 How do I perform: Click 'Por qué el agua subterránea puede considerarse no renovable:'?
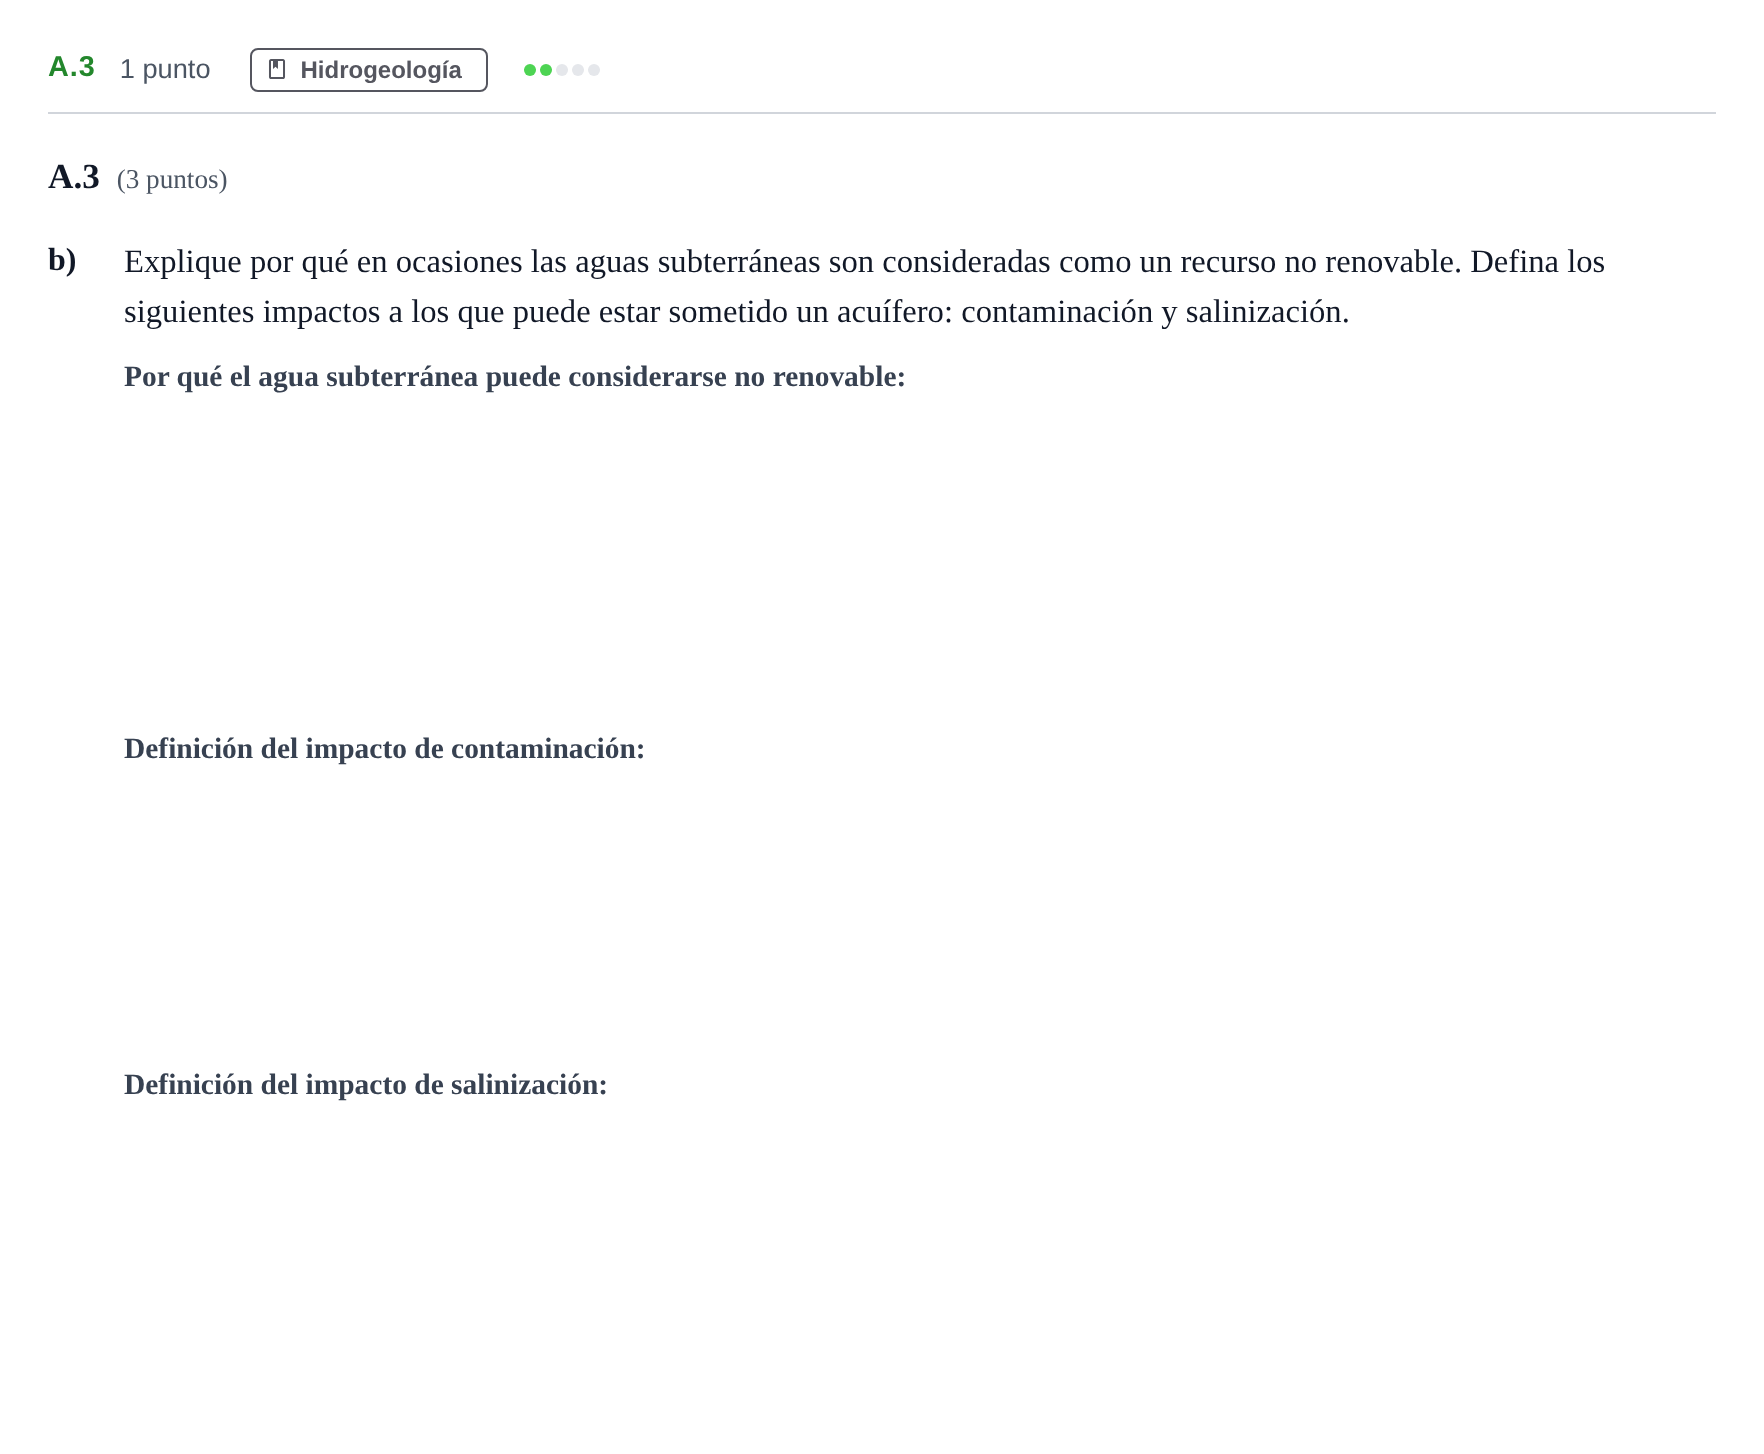[514, 377]
